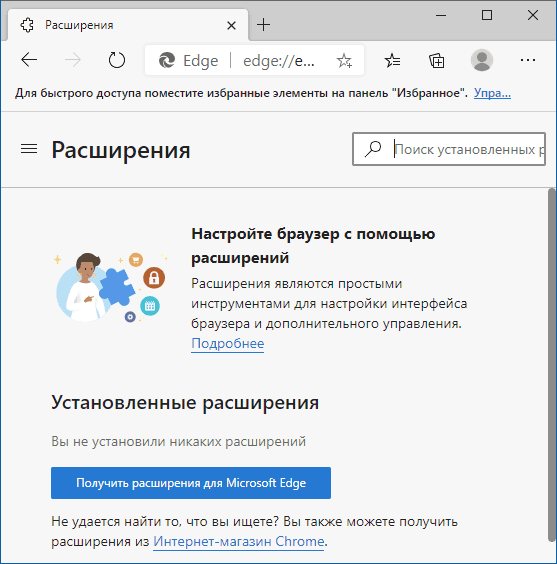
Task: Add this page to favorites star icon
Action: point(344,60)
